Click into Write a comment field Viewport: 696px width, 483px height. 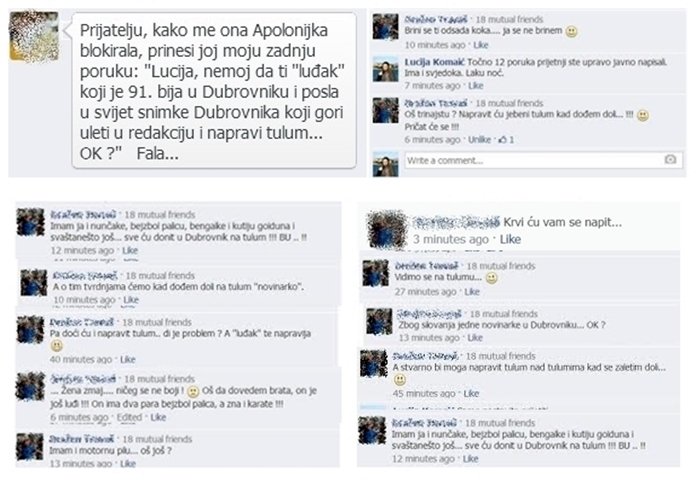pos(543,160)
